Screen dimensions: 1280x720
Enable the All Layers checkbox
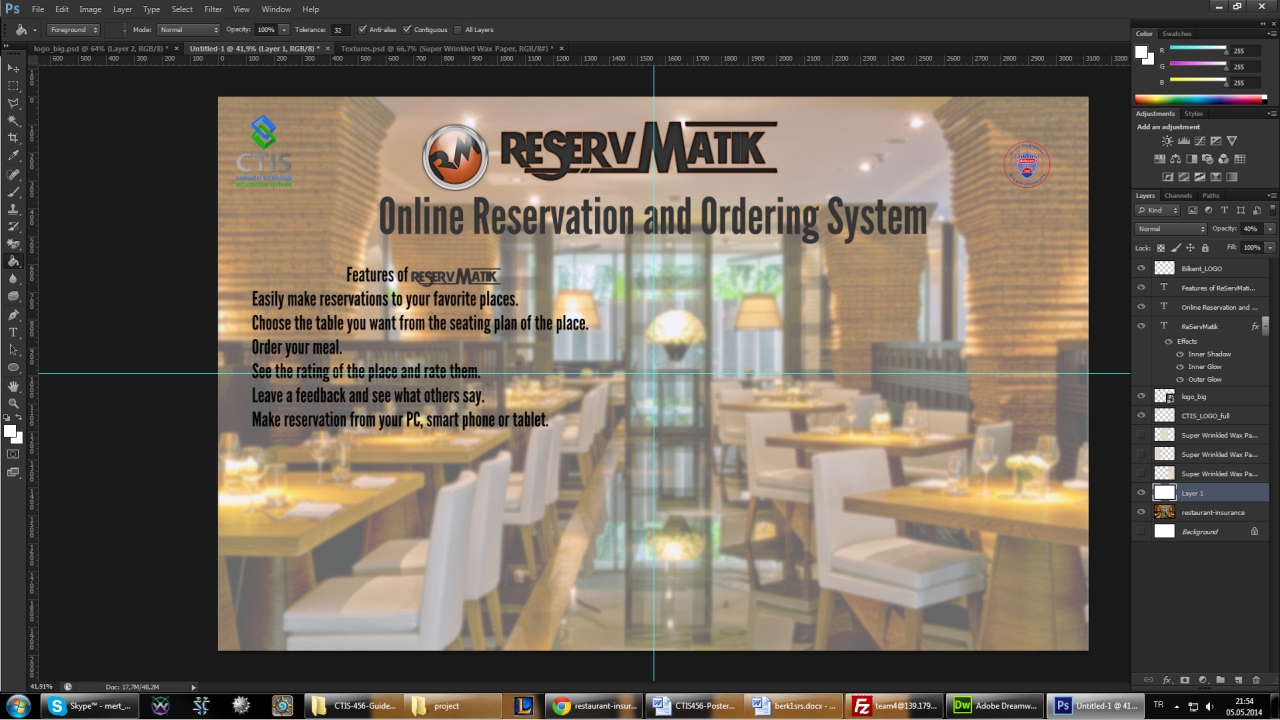pos(457,30)
